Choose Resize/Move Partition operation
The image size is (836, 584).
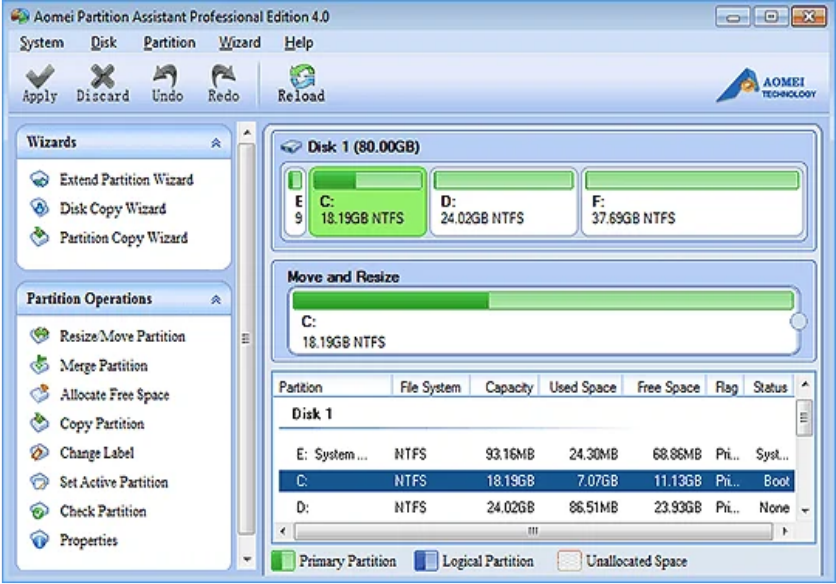pos(123,336)
